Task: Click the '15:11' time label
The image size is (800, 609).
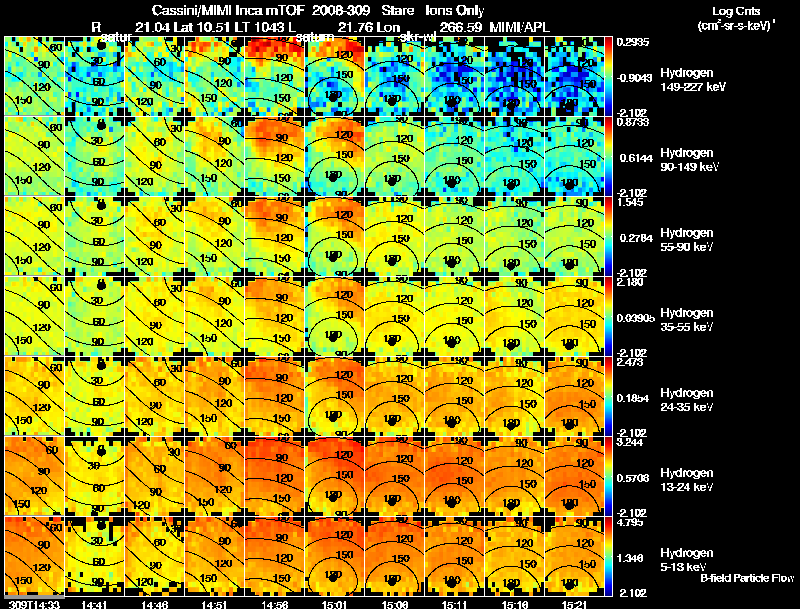Action: [455, 605]
